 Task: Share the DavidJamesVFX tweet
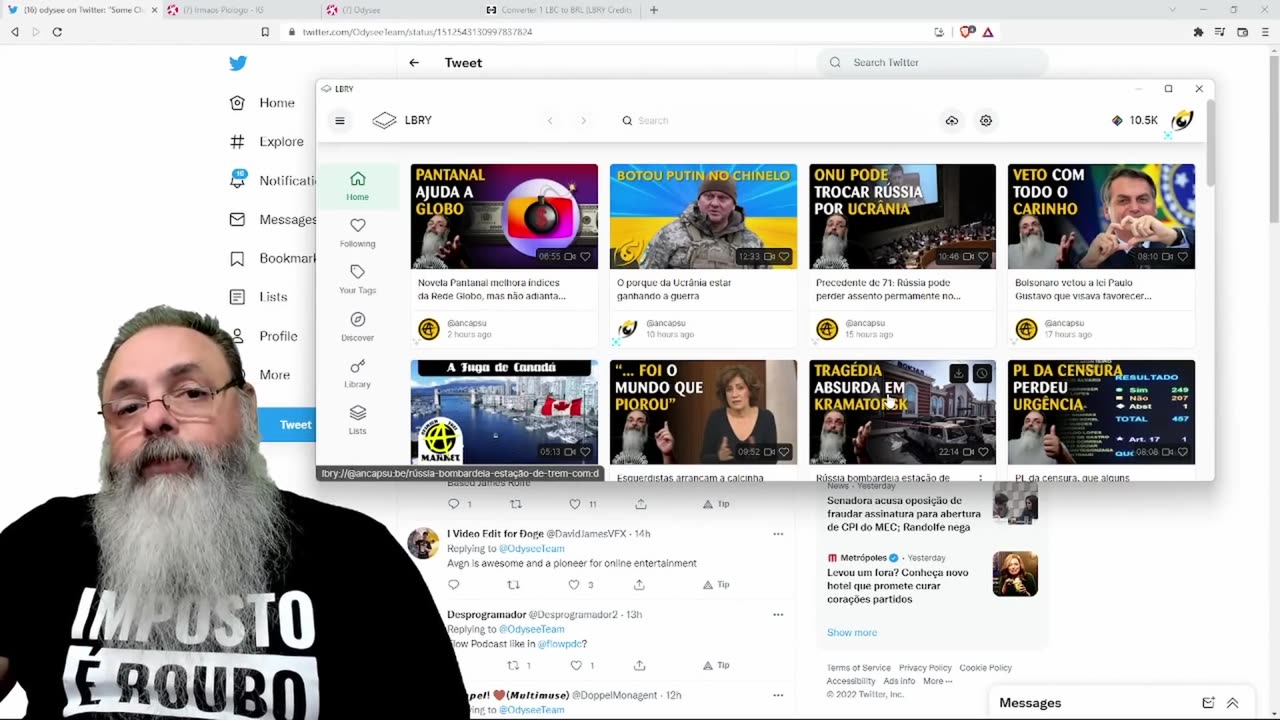click(x=639, y=585)
